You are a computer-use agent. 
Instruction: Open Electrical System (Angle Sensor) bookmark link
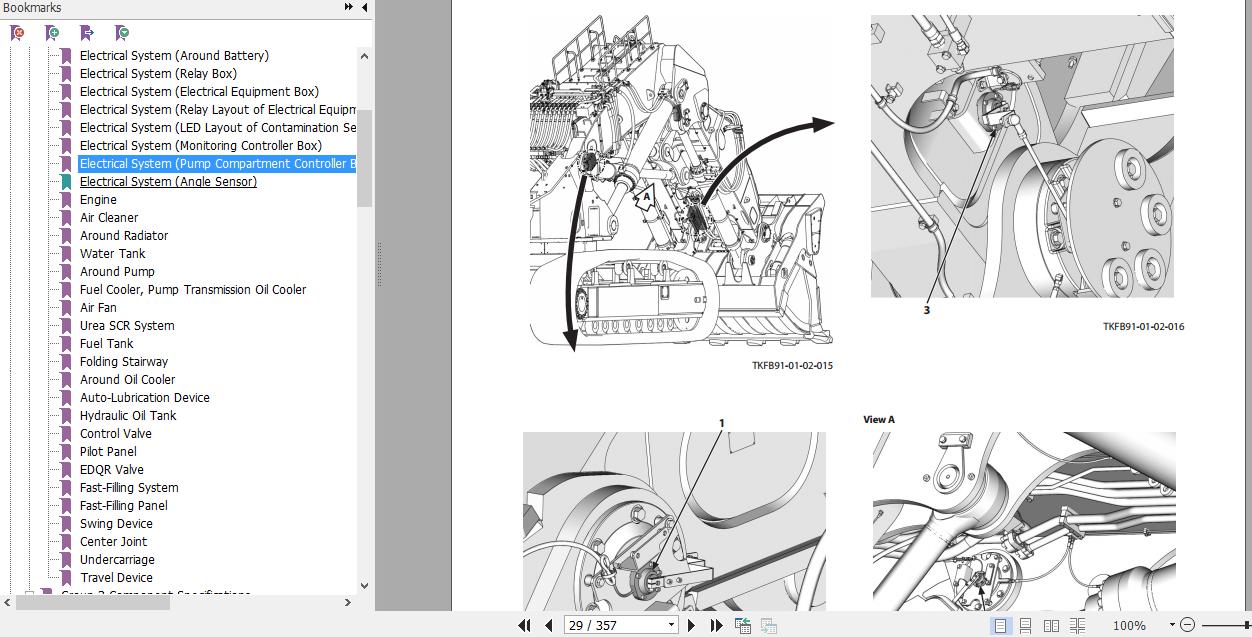[168, 181]
